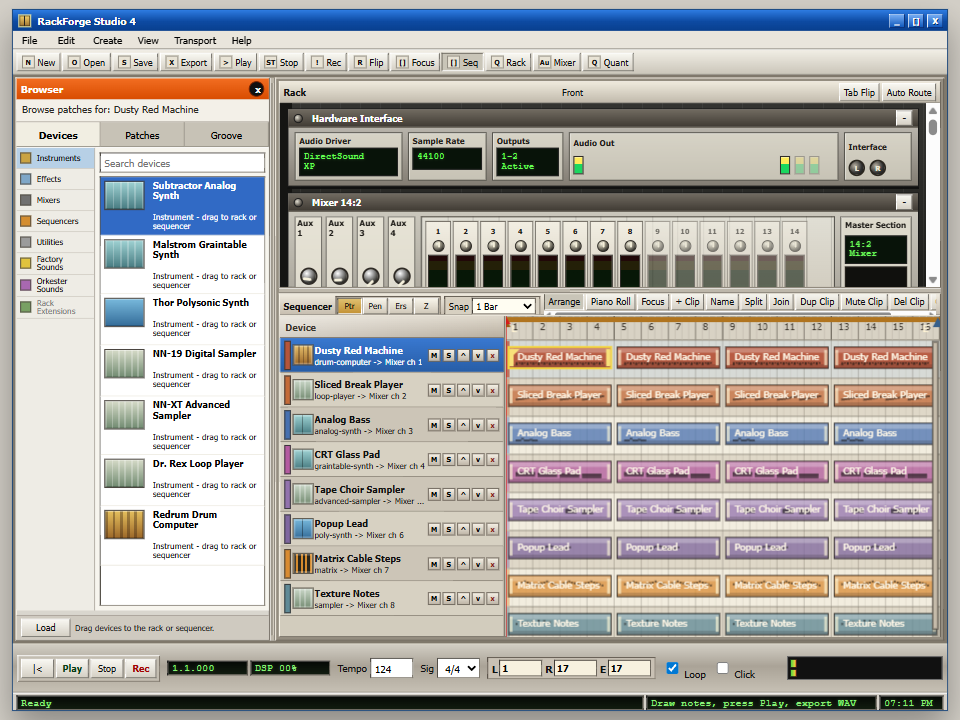Click the Quant toolbar button
Screen dimensions: 960x720
point(609,62)
